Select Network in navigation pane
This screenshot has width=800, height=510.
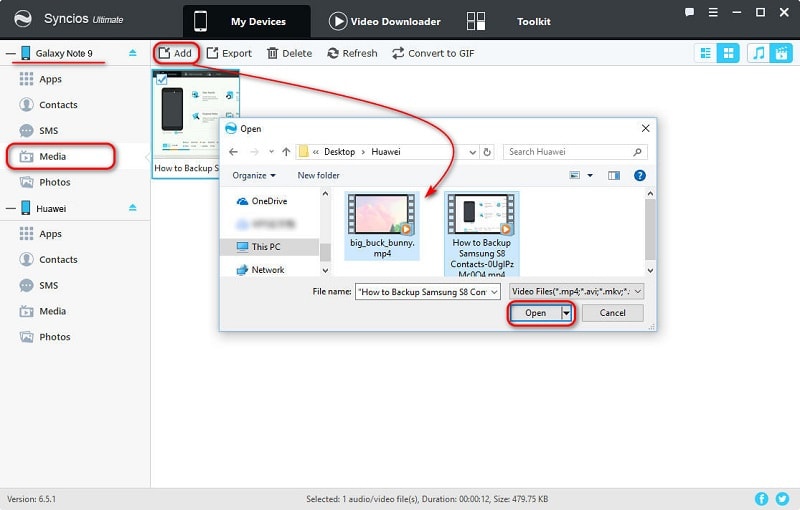[x=260, y=270]
